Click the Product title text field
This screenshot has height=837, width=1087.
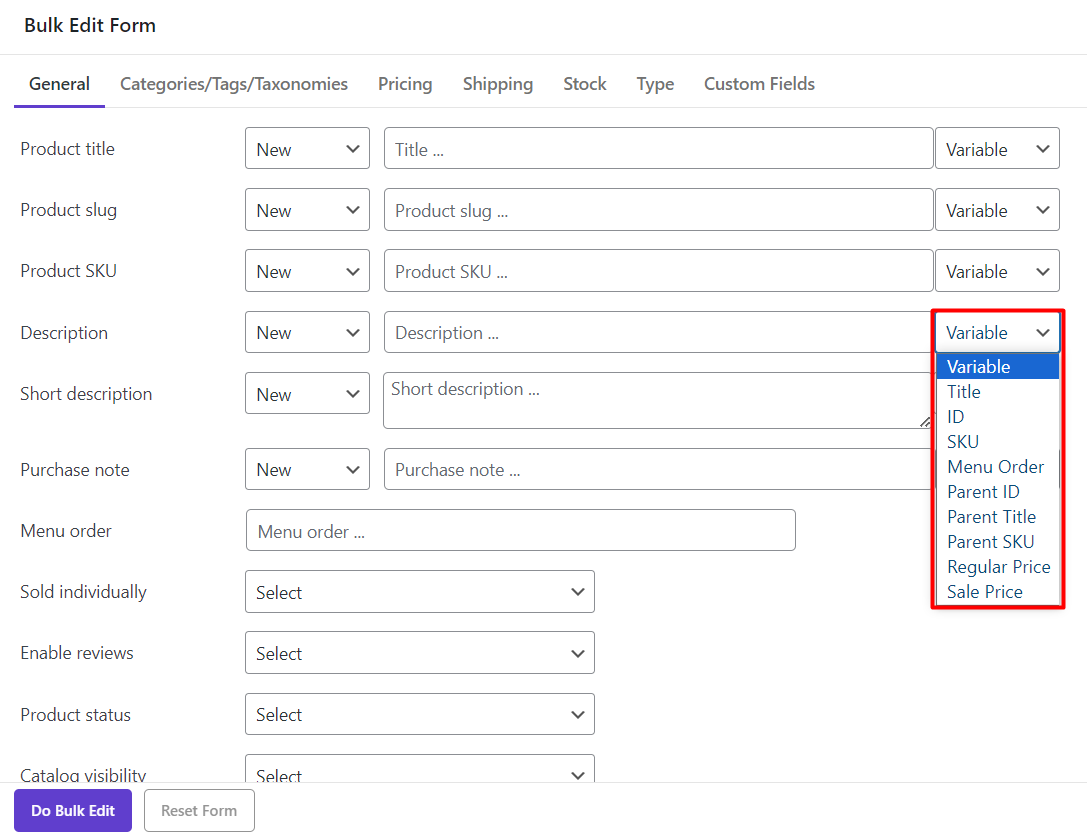pos(659,148)
